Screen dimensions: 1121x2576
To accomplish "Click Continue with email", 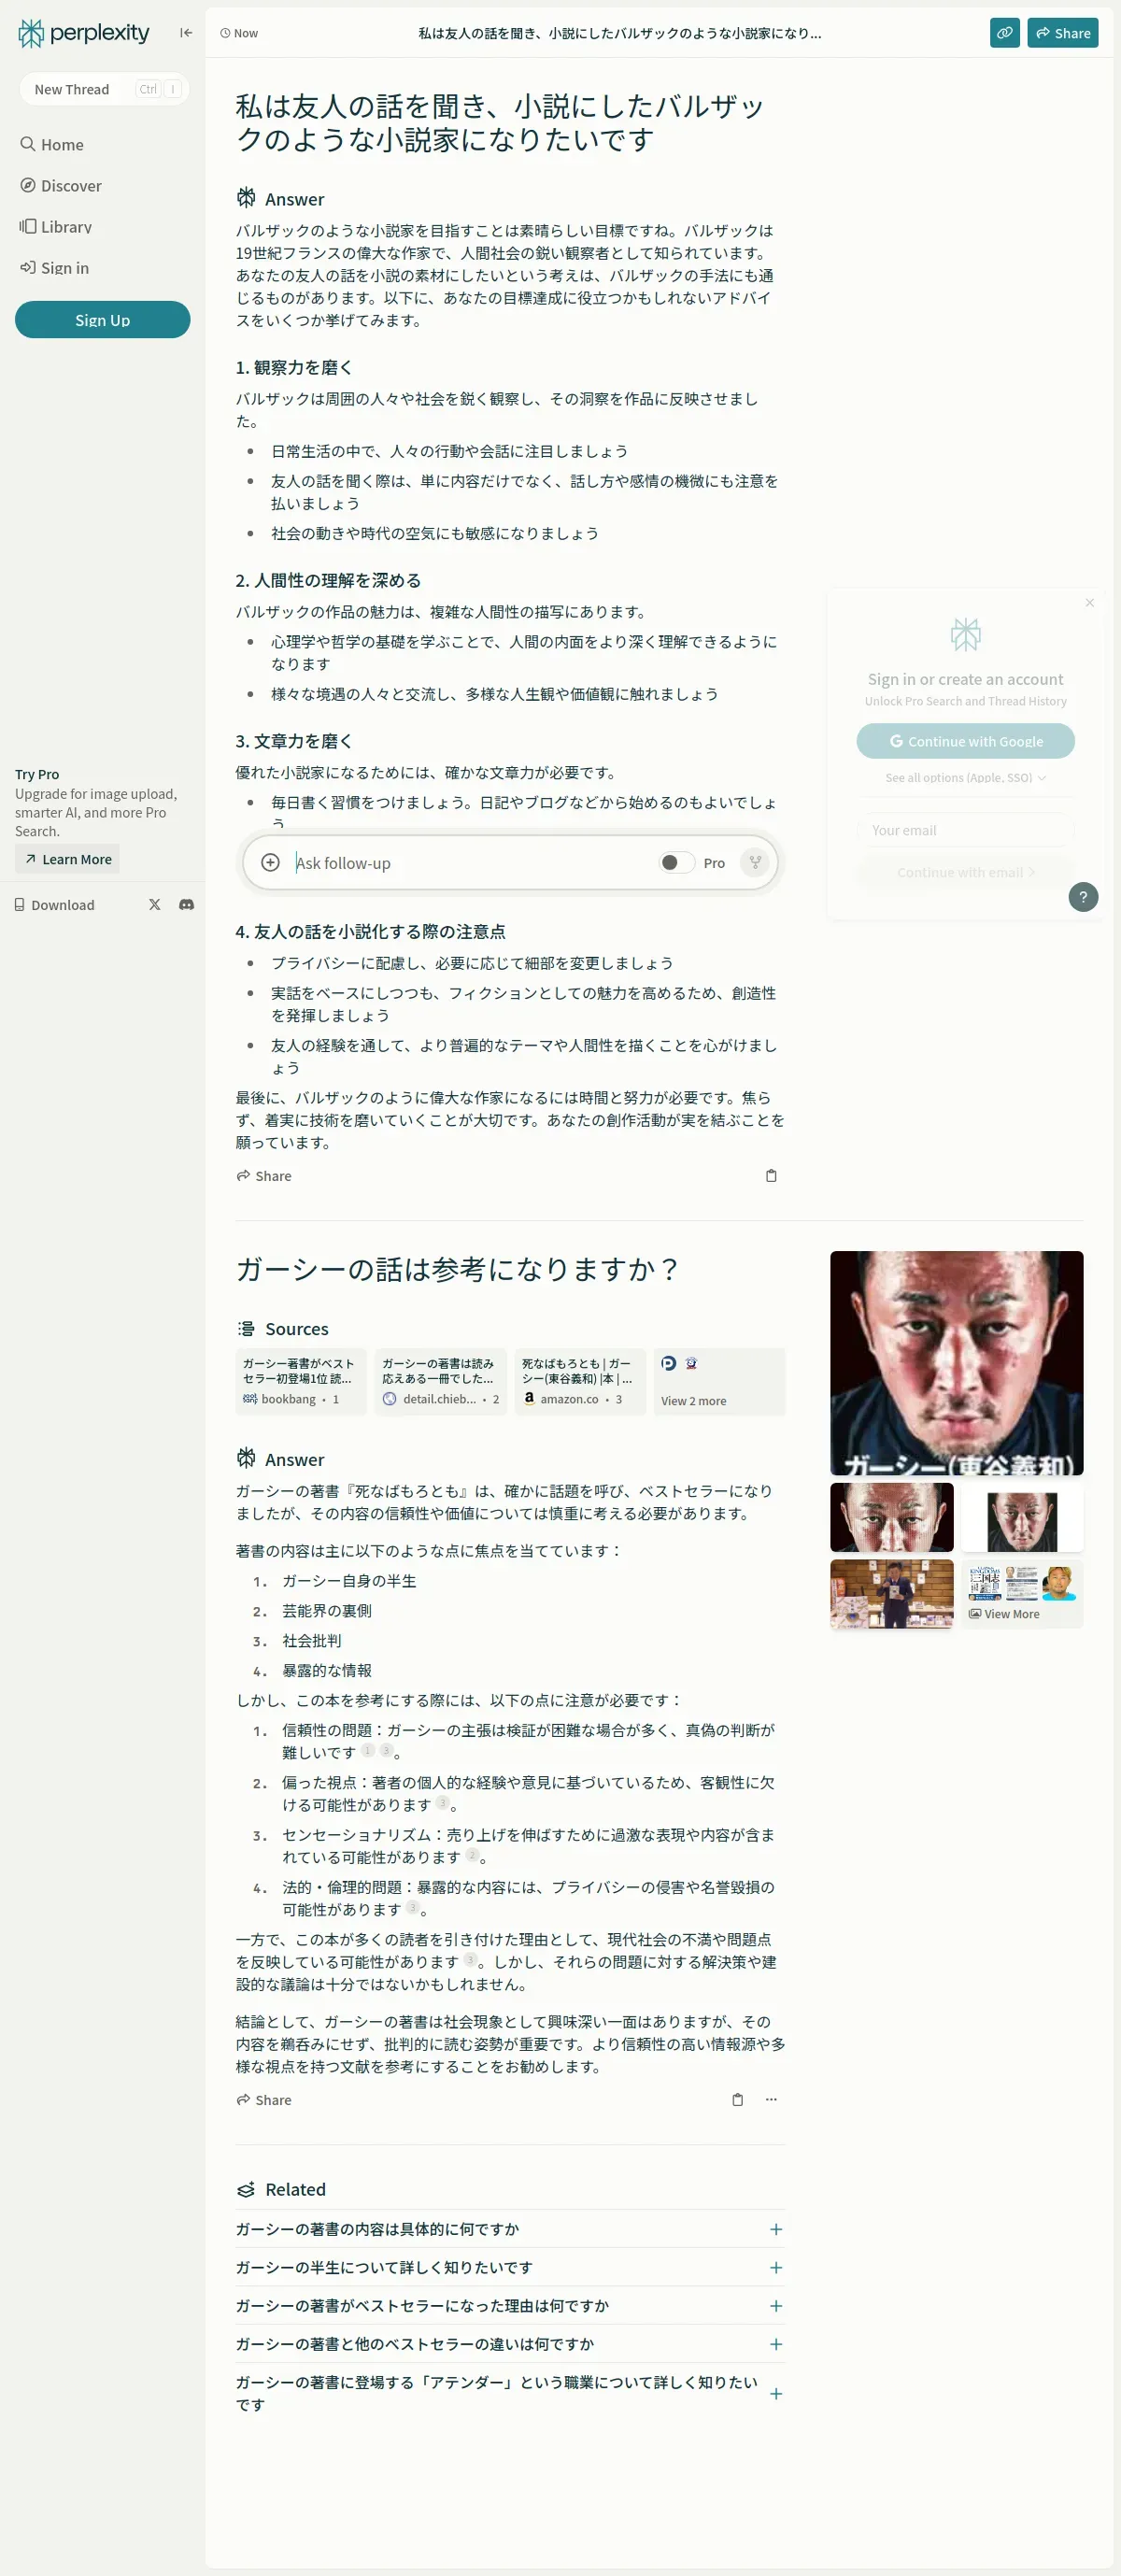I will [965, 872].
